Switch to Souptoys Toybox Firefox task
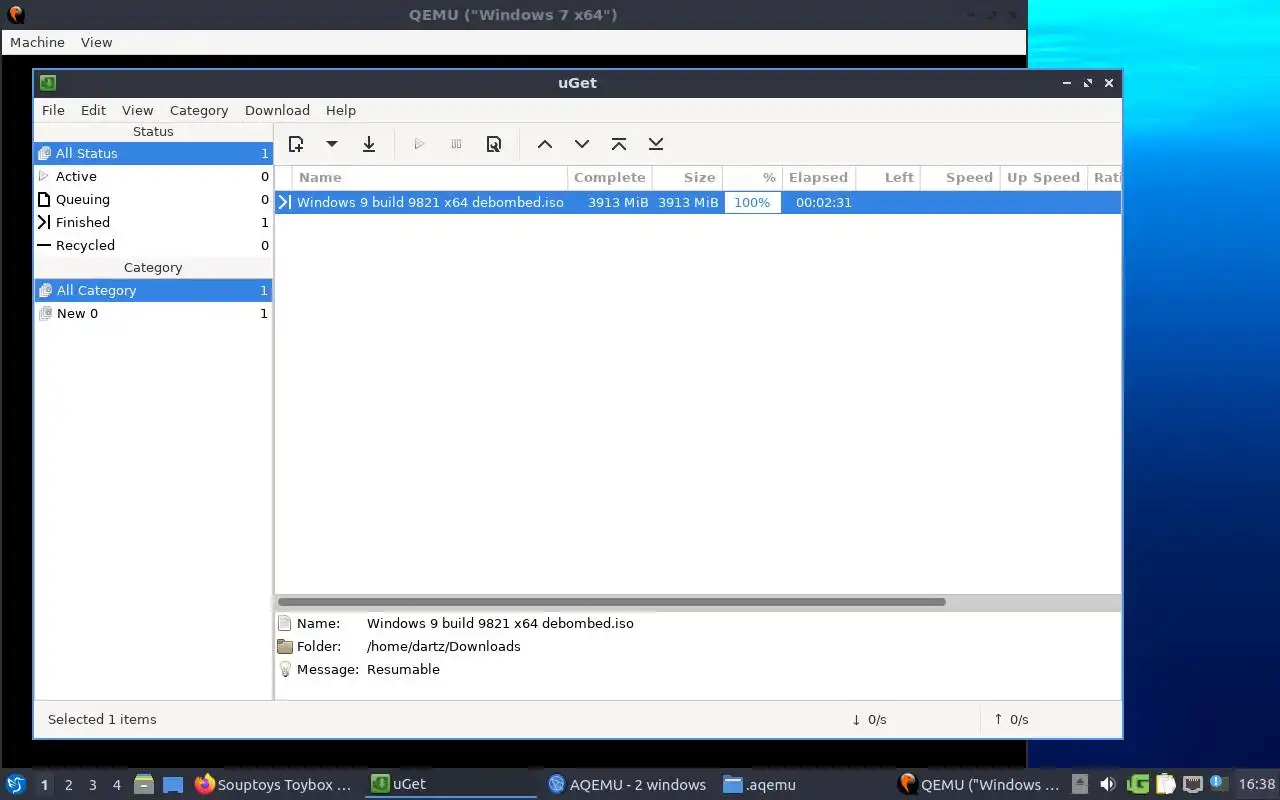The height and width of the screenshot is (800, 1280). (274, 785)
